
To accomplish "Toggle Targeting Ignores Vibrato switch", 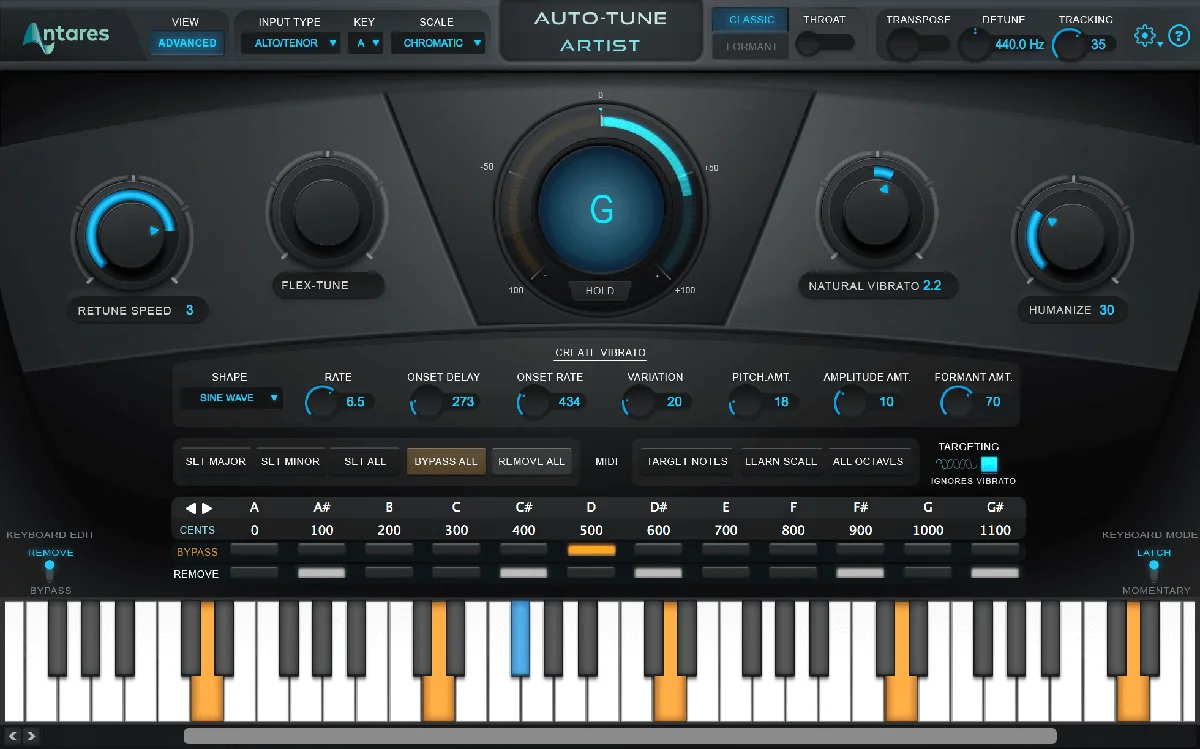I will (989, 464).
